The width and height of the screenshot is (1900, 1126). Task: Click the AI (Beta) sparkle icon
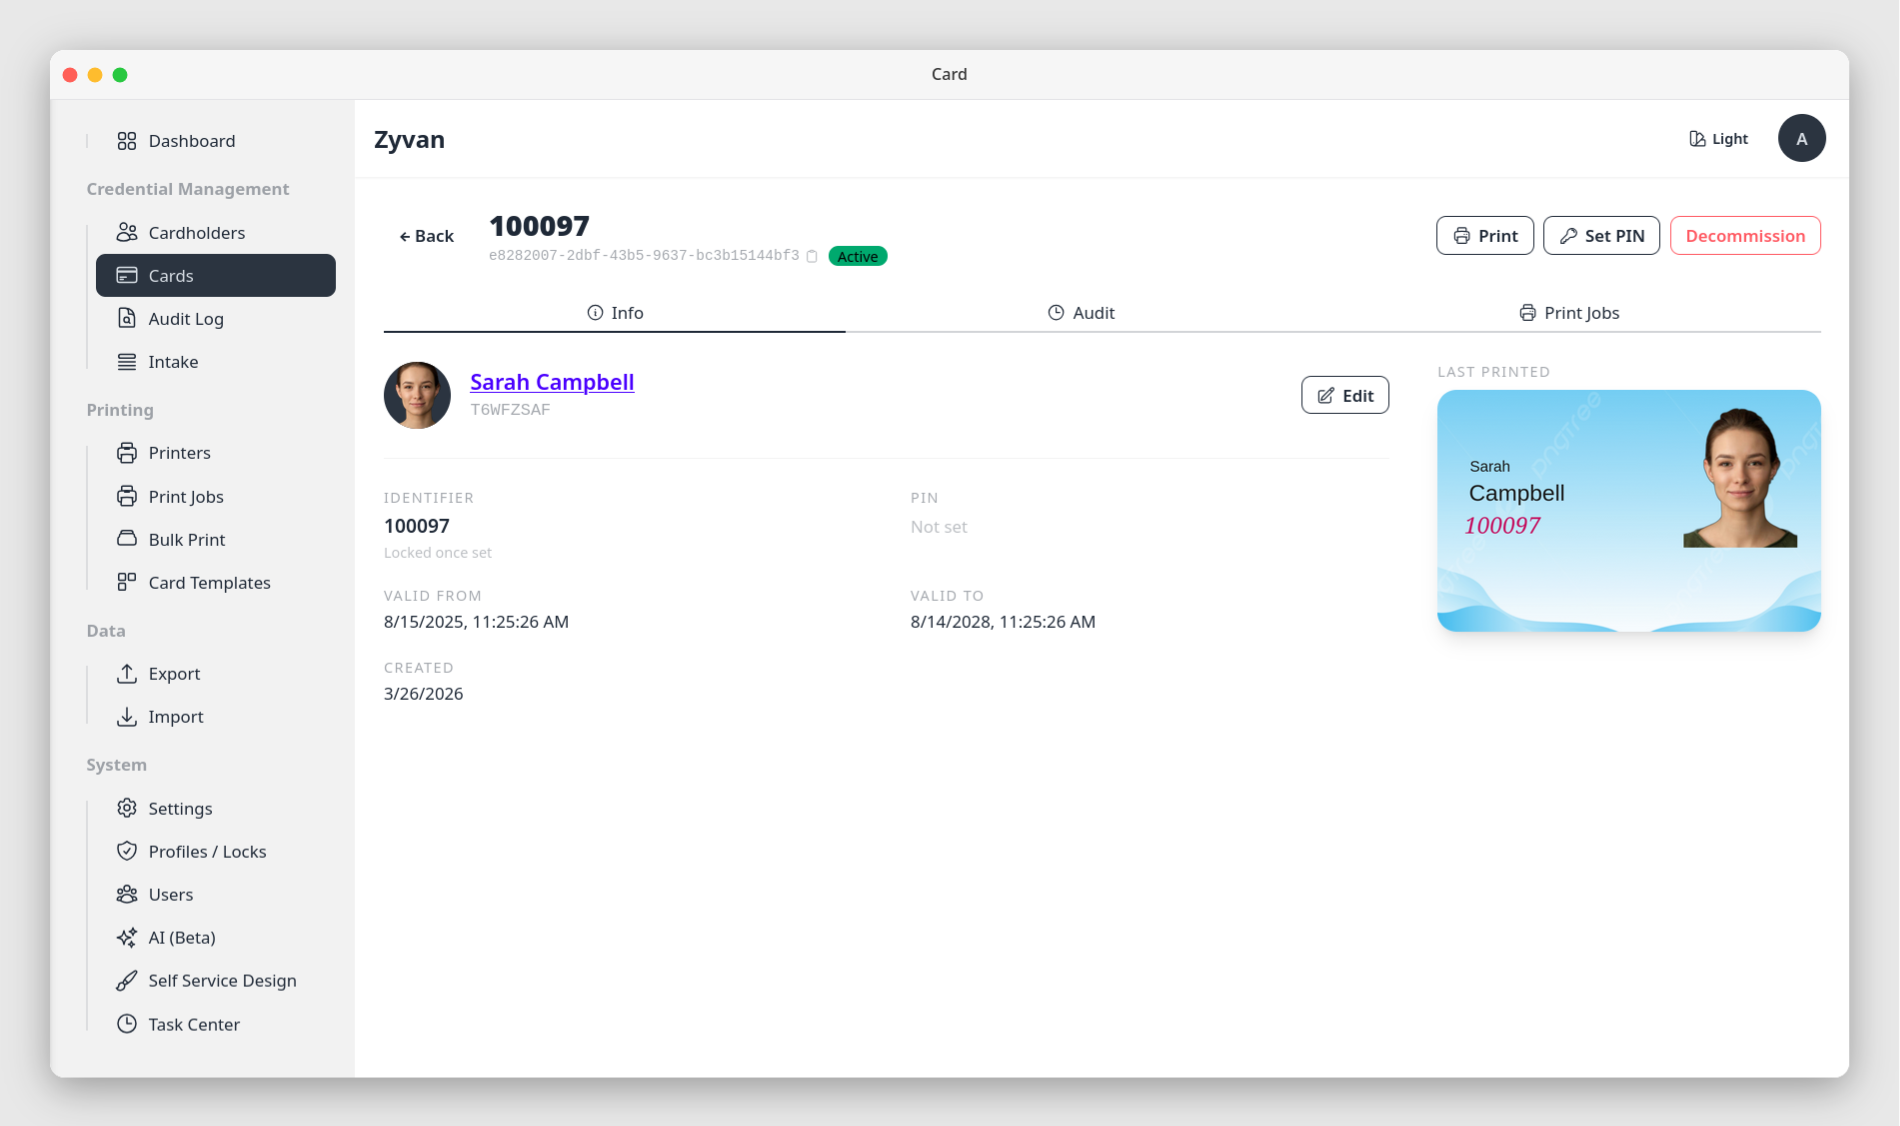[x=127, y=937]
